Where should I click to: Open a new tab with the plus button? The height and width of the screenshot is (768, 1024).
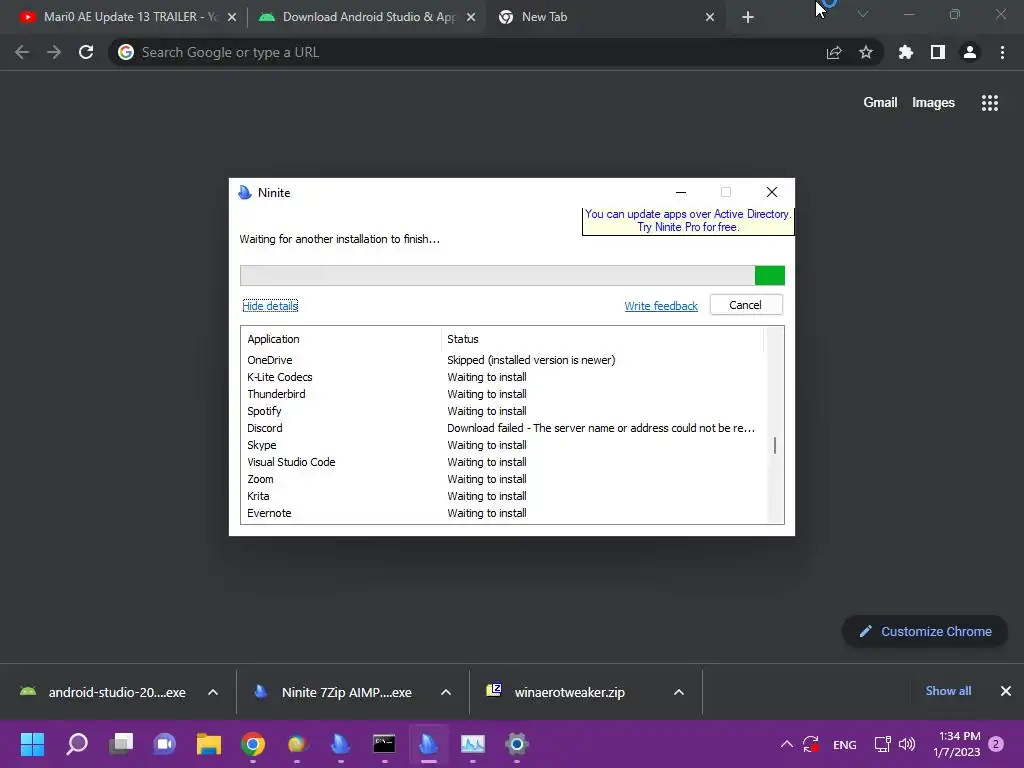tap(748, 18)
